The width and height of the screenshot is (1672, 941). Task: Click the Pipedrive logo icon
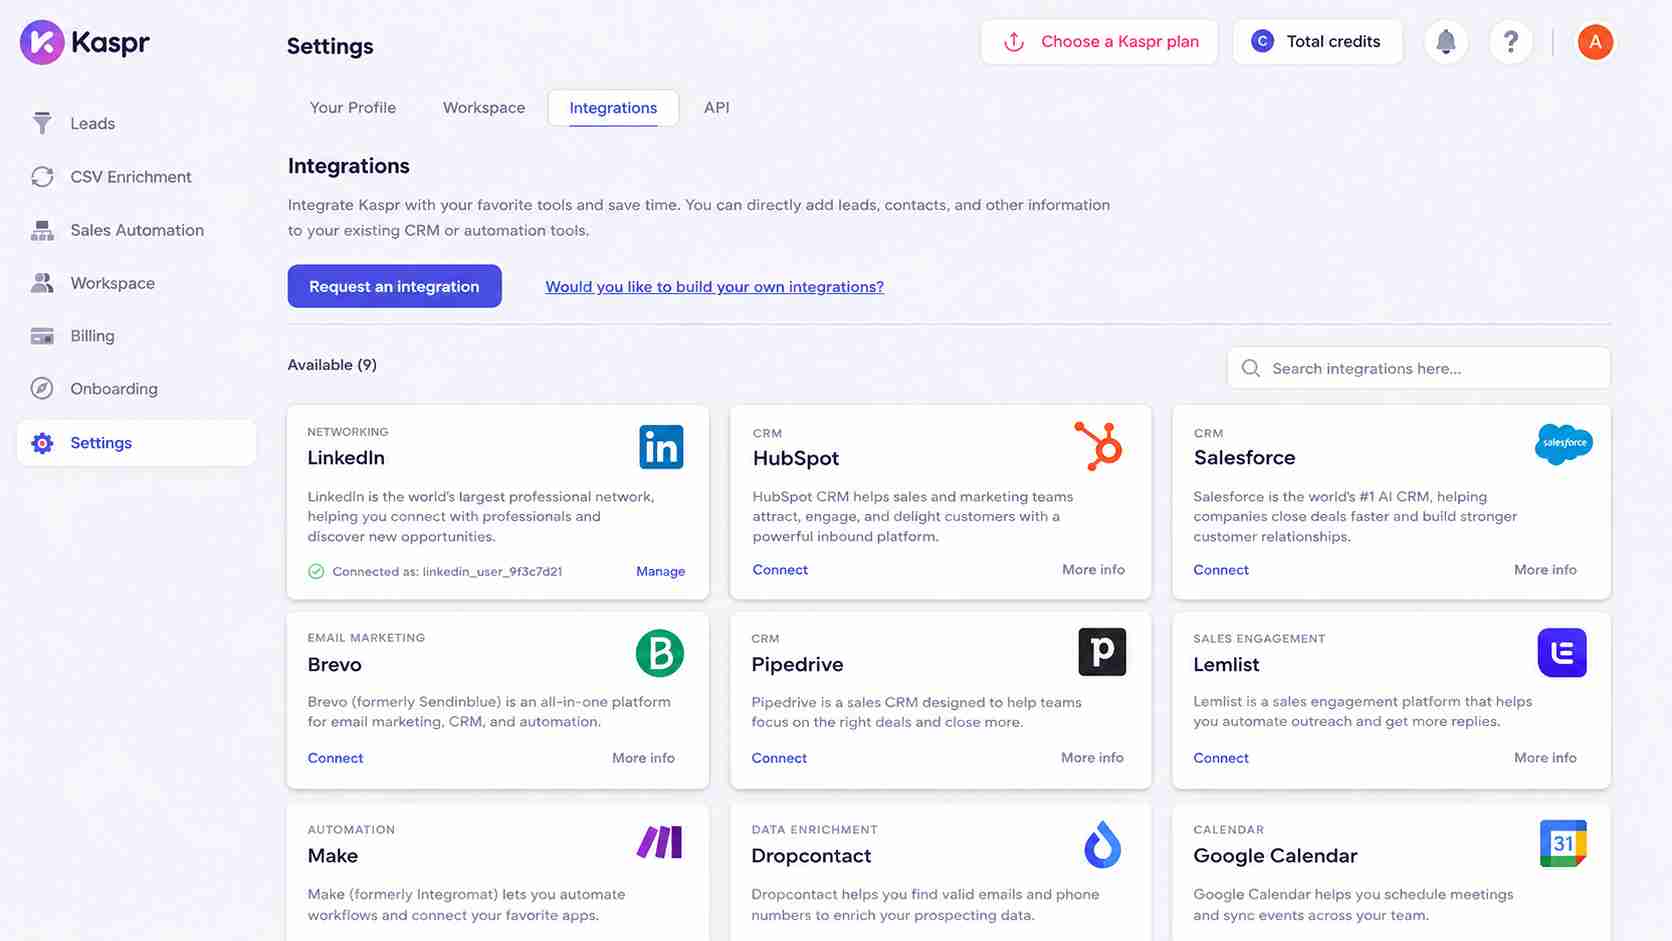tap(1102, 652)
